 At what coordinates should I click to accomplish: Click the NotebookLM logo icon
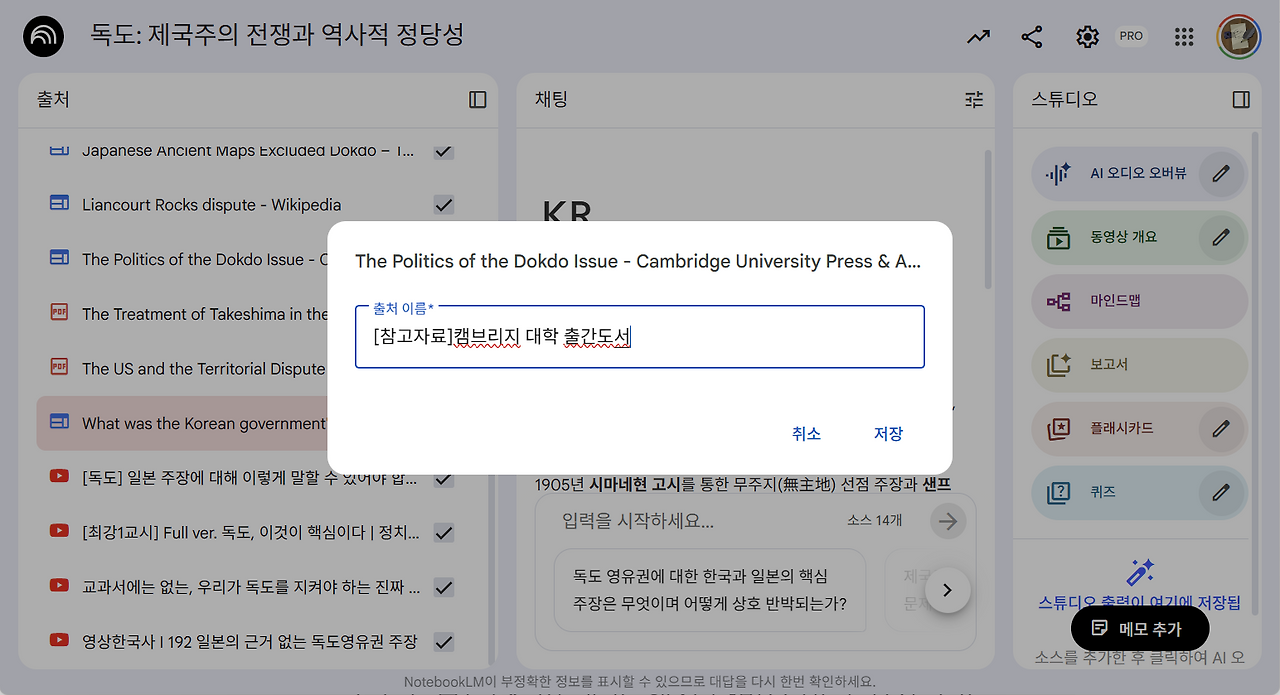point(43,37)
